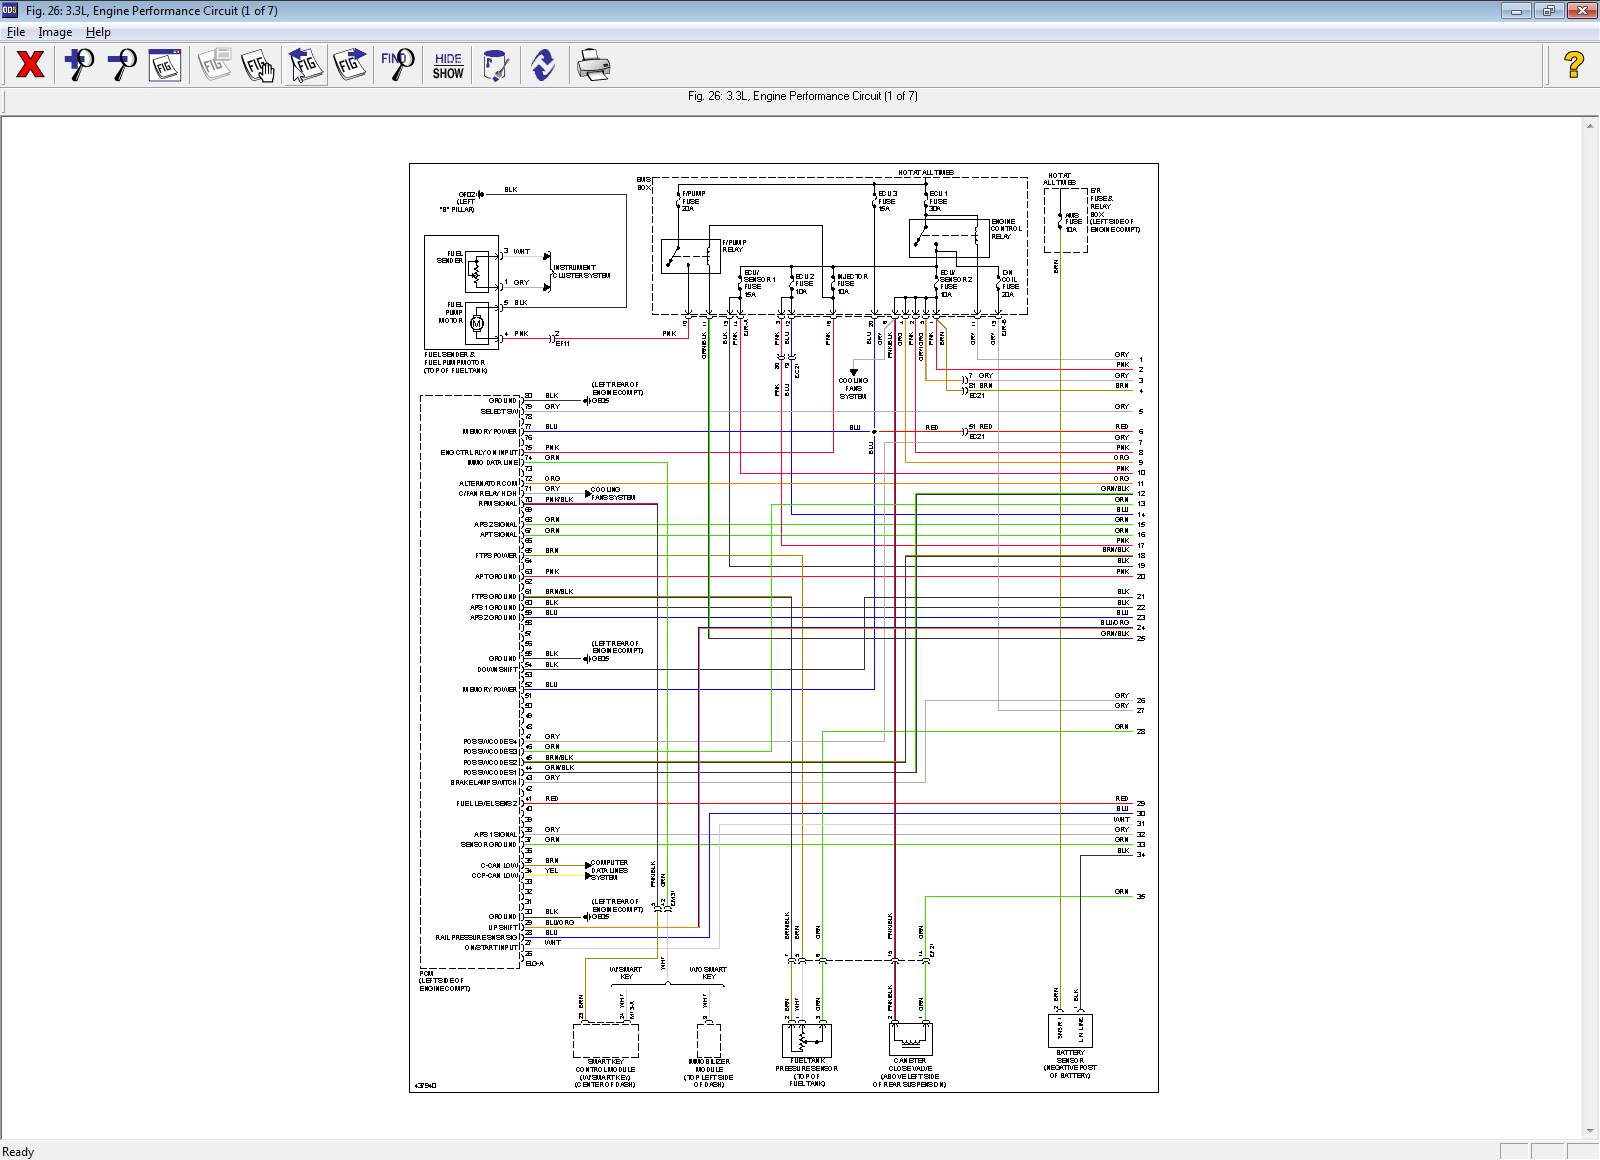Viewport: 1600px width, 1160px height.
Task: Print the wiring diagram
Action: [593, 65]
